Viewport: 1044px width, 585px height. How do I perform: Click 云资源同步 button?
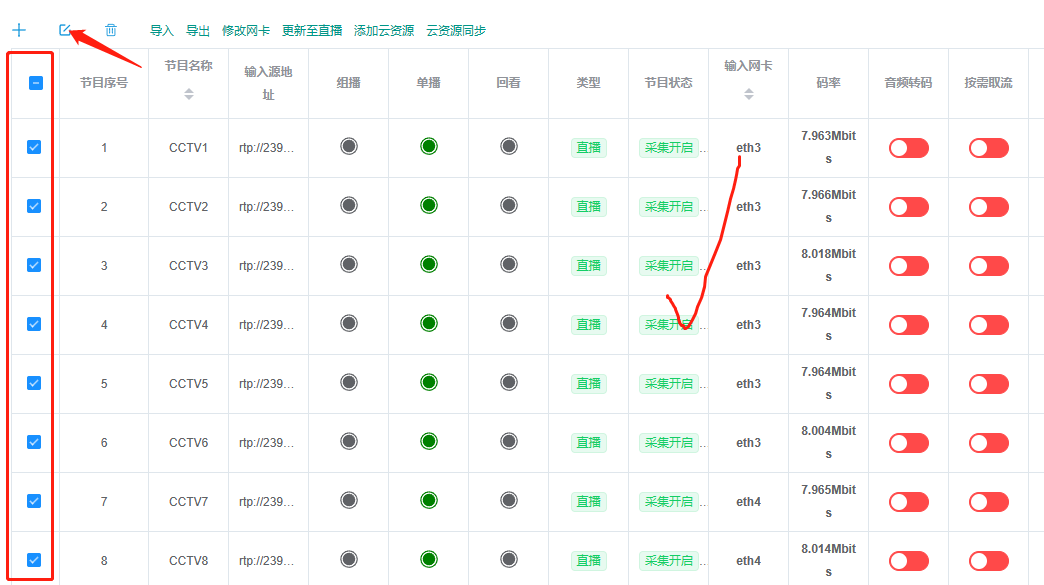click(456, 31)
